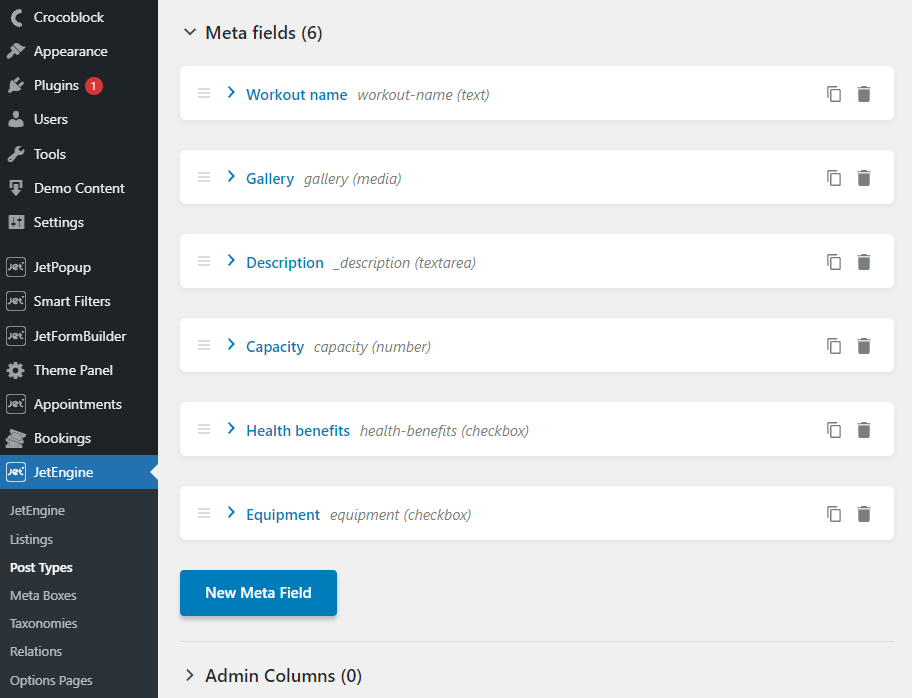912x698 pixels.
Task: Duplicate the Description meta field
Action: click(x=834, y=262)
